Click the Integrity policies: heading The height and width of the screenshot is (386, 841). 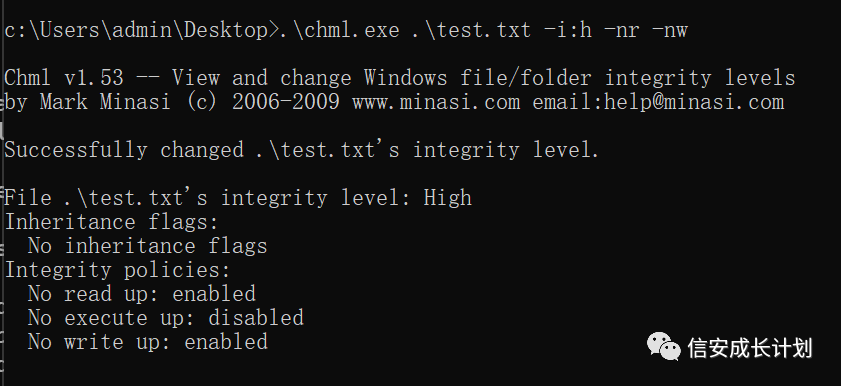(x=117, y=270)
